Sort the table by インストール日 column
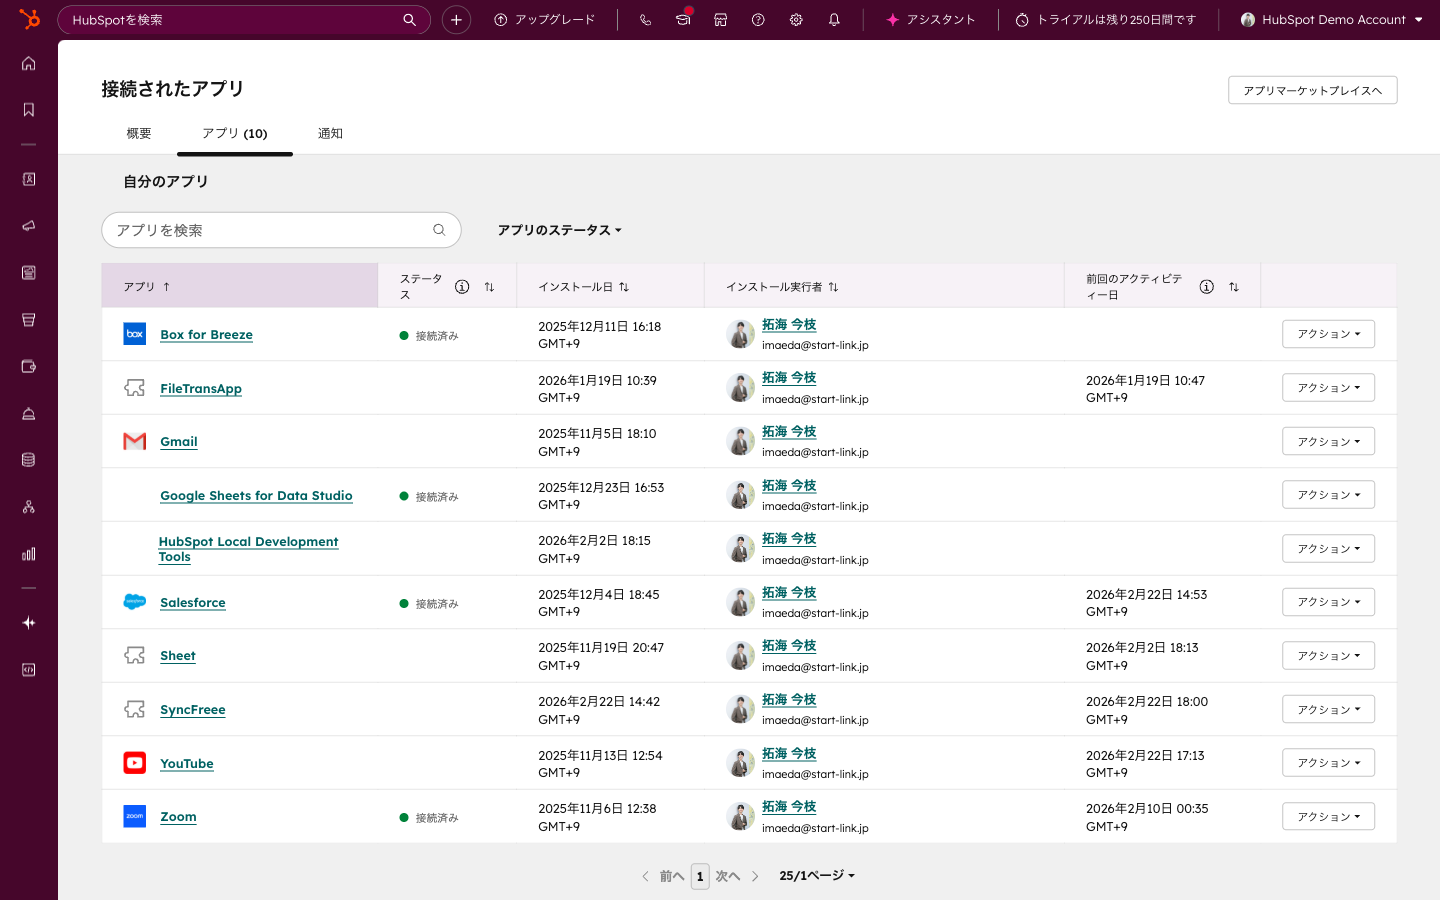 tap(624, 287)
